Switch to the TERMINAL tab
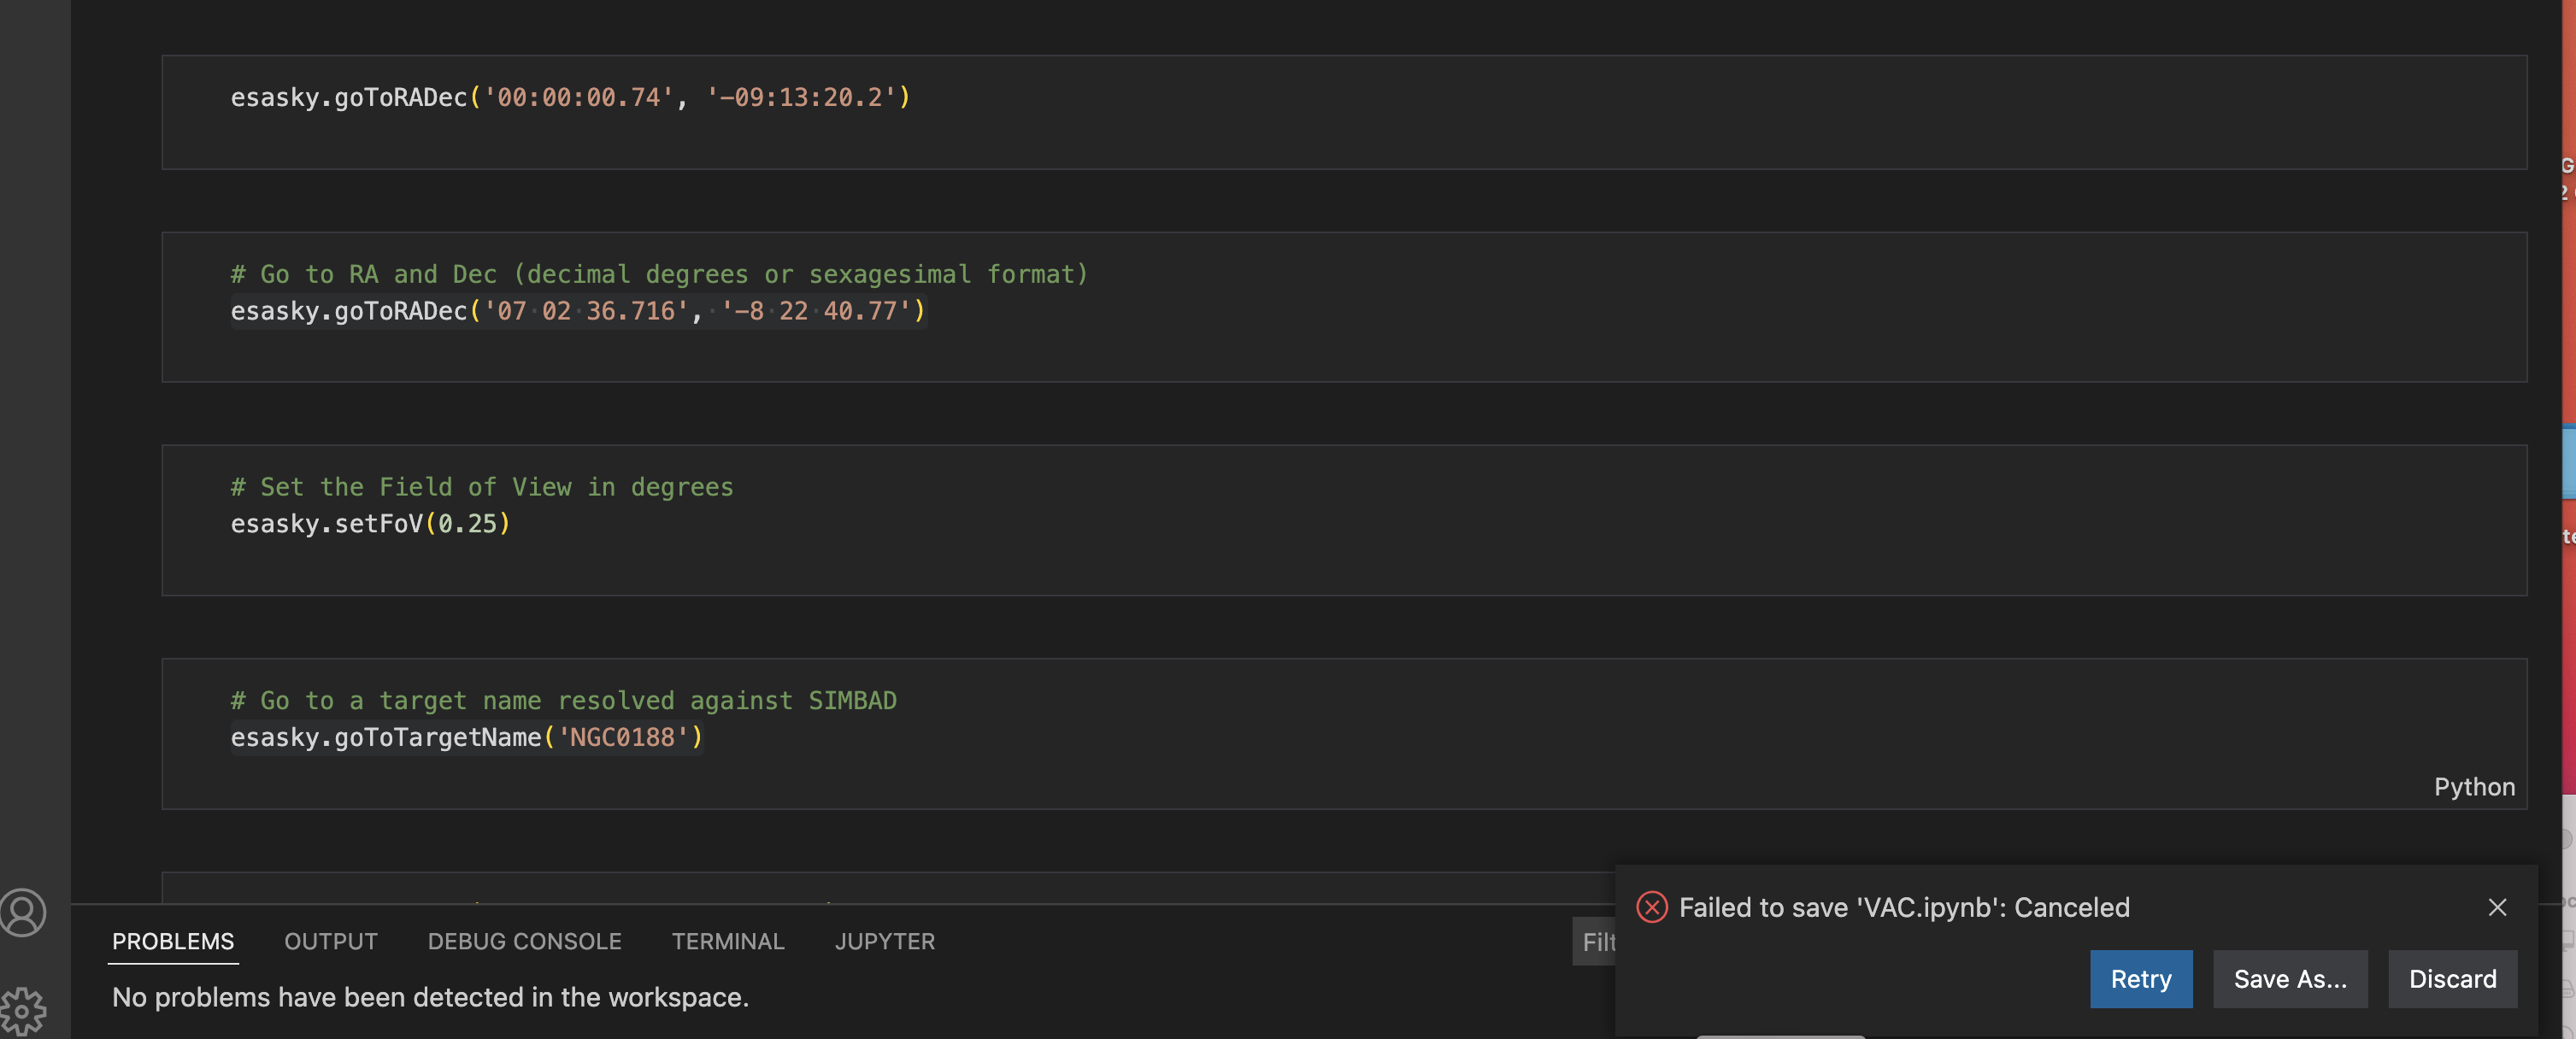 click(x=728, y=941)
